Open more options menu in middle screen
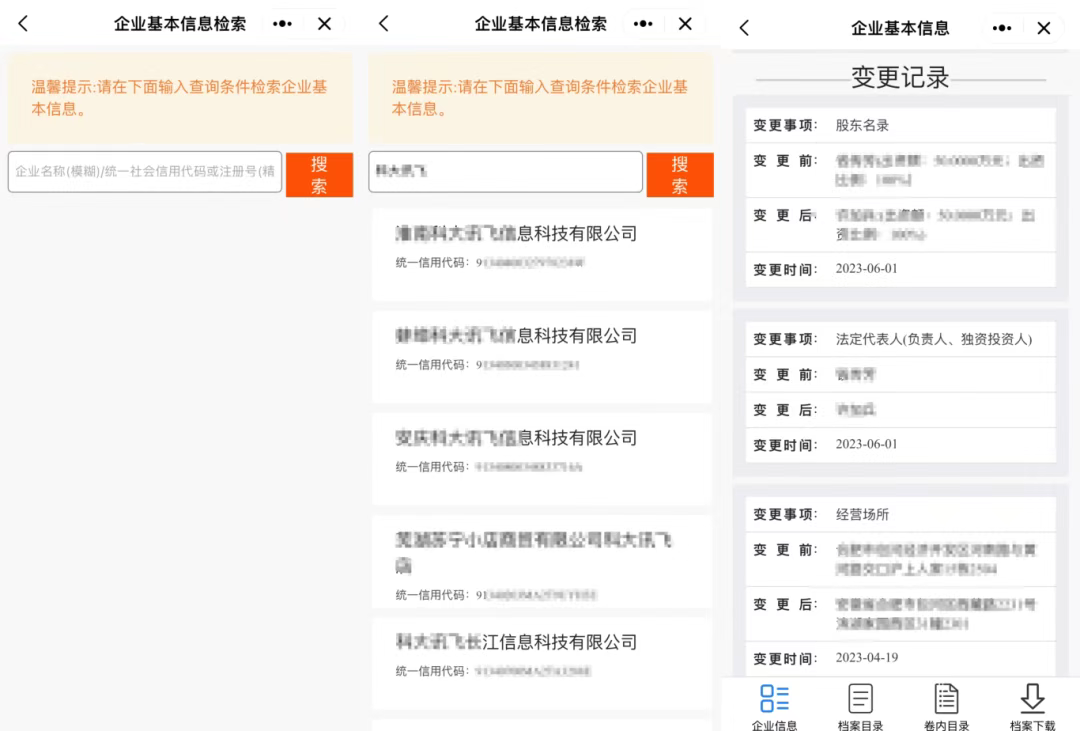The height and width of the screenshot is (731, 1080). pyautogui.click(x=643, y=24)
